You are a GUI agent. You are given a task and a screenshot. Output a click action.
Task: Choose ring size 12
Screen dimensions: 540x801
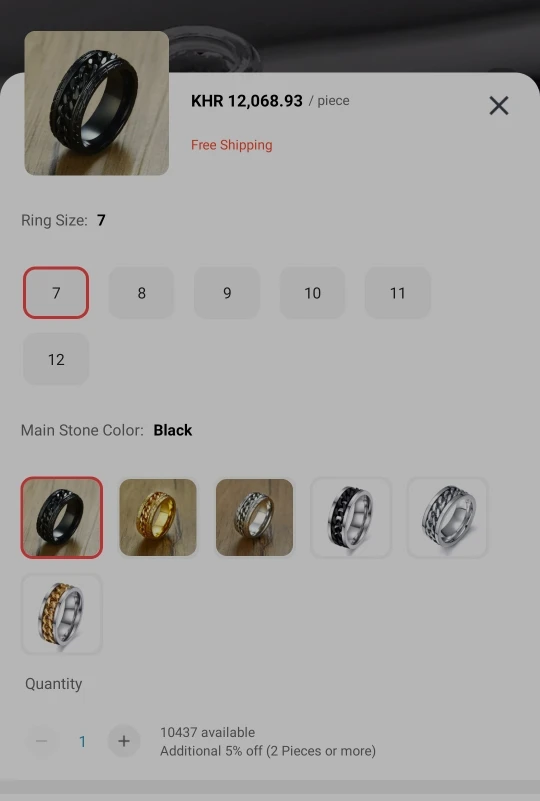click(56, 359)
